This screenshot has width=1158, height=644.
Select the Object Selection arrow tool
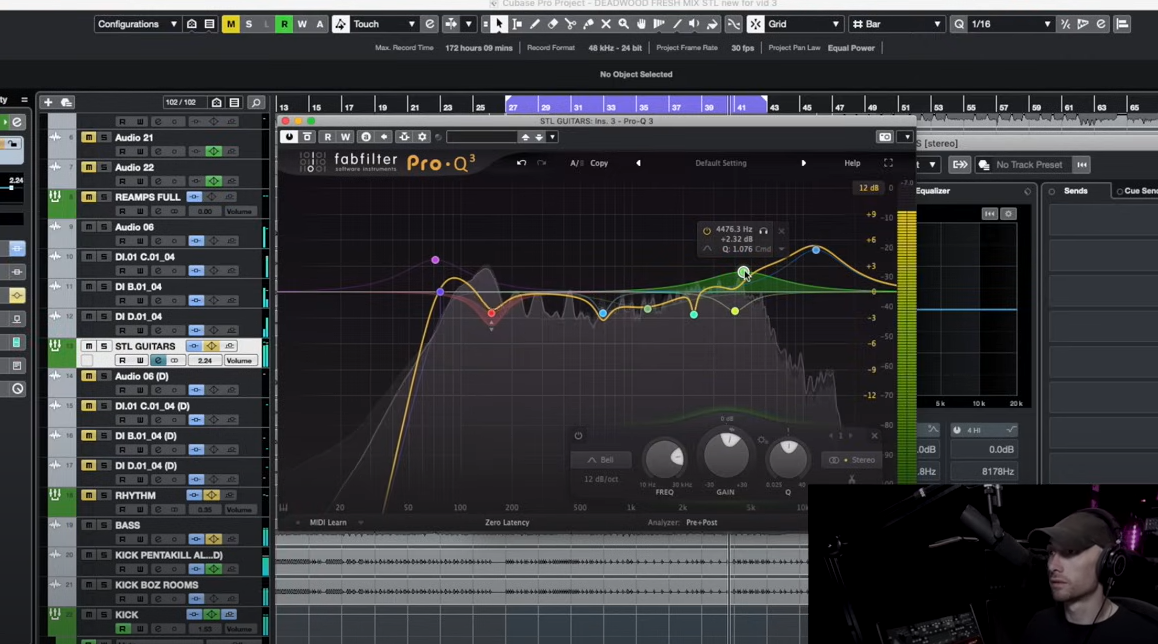click(x=499, y=24)
